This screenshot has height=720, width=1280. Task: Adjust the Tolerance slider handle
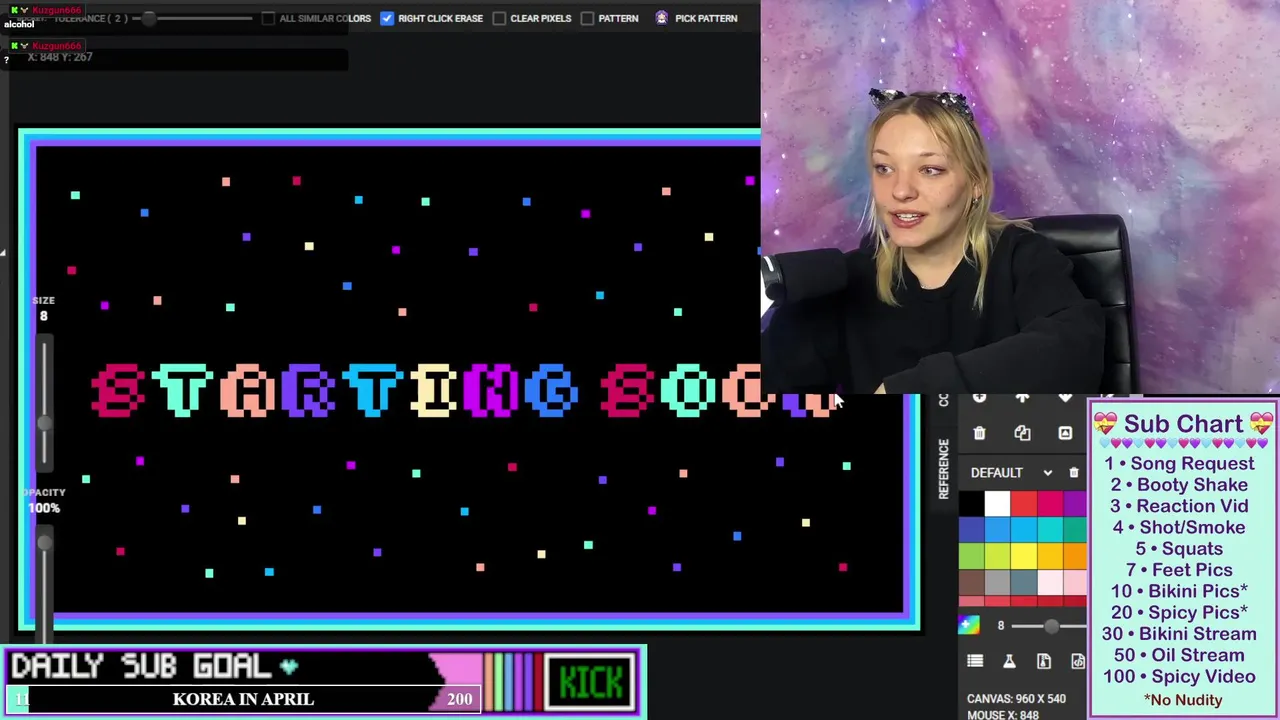pos(148,18)
